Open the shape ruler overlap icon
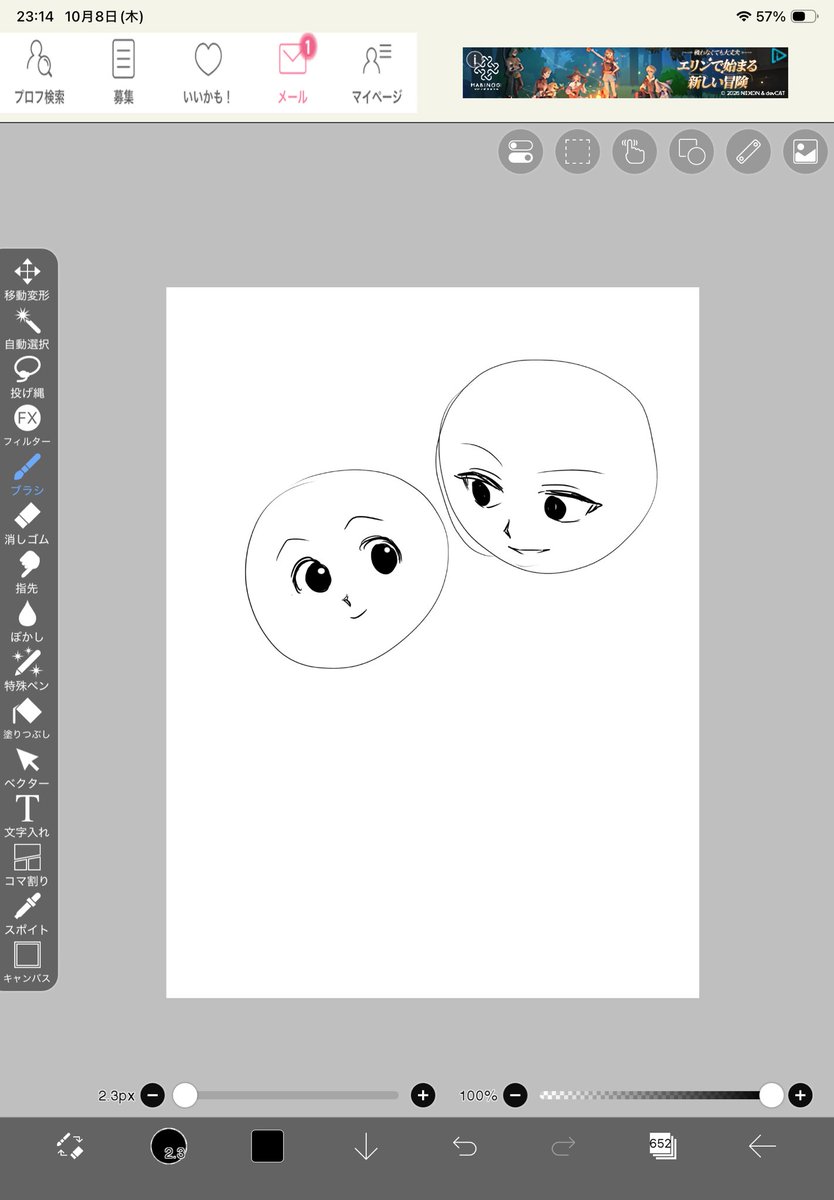 [x=691, y=152]
